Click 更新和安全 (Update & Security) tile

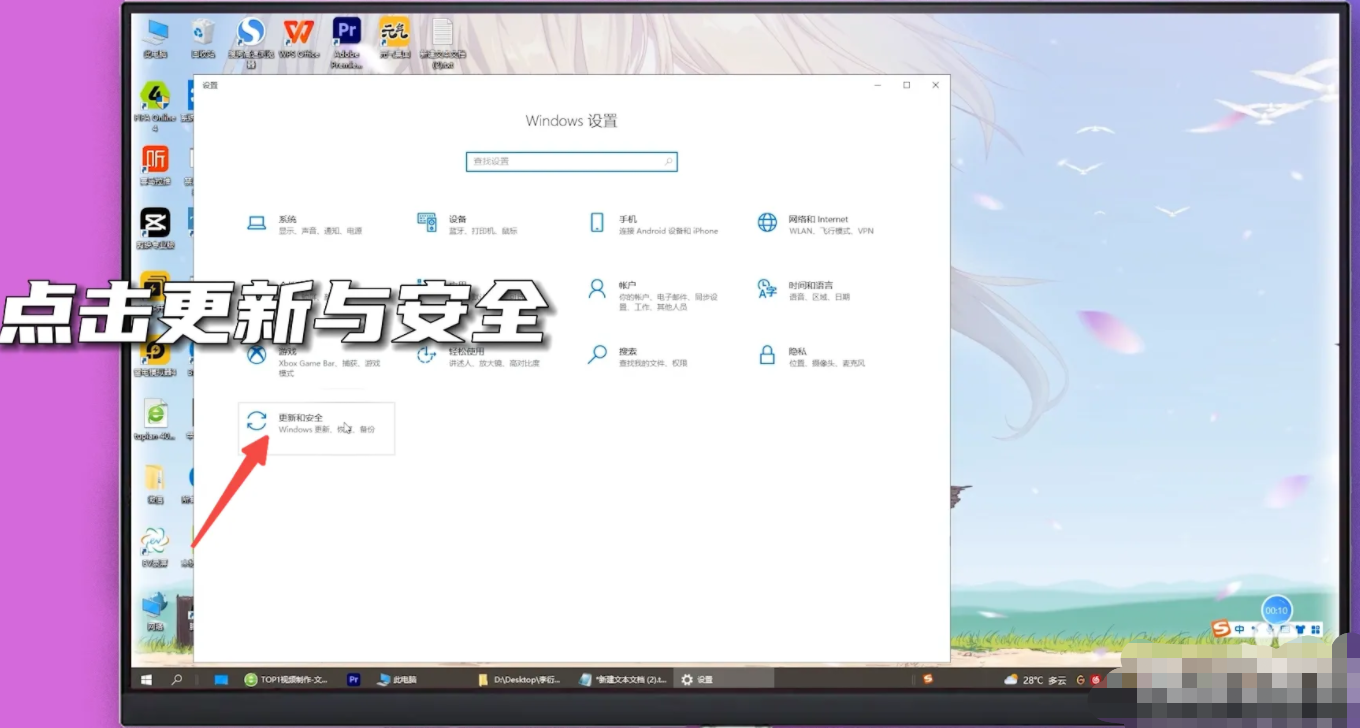pyautogui.click(x=315, y=423)
